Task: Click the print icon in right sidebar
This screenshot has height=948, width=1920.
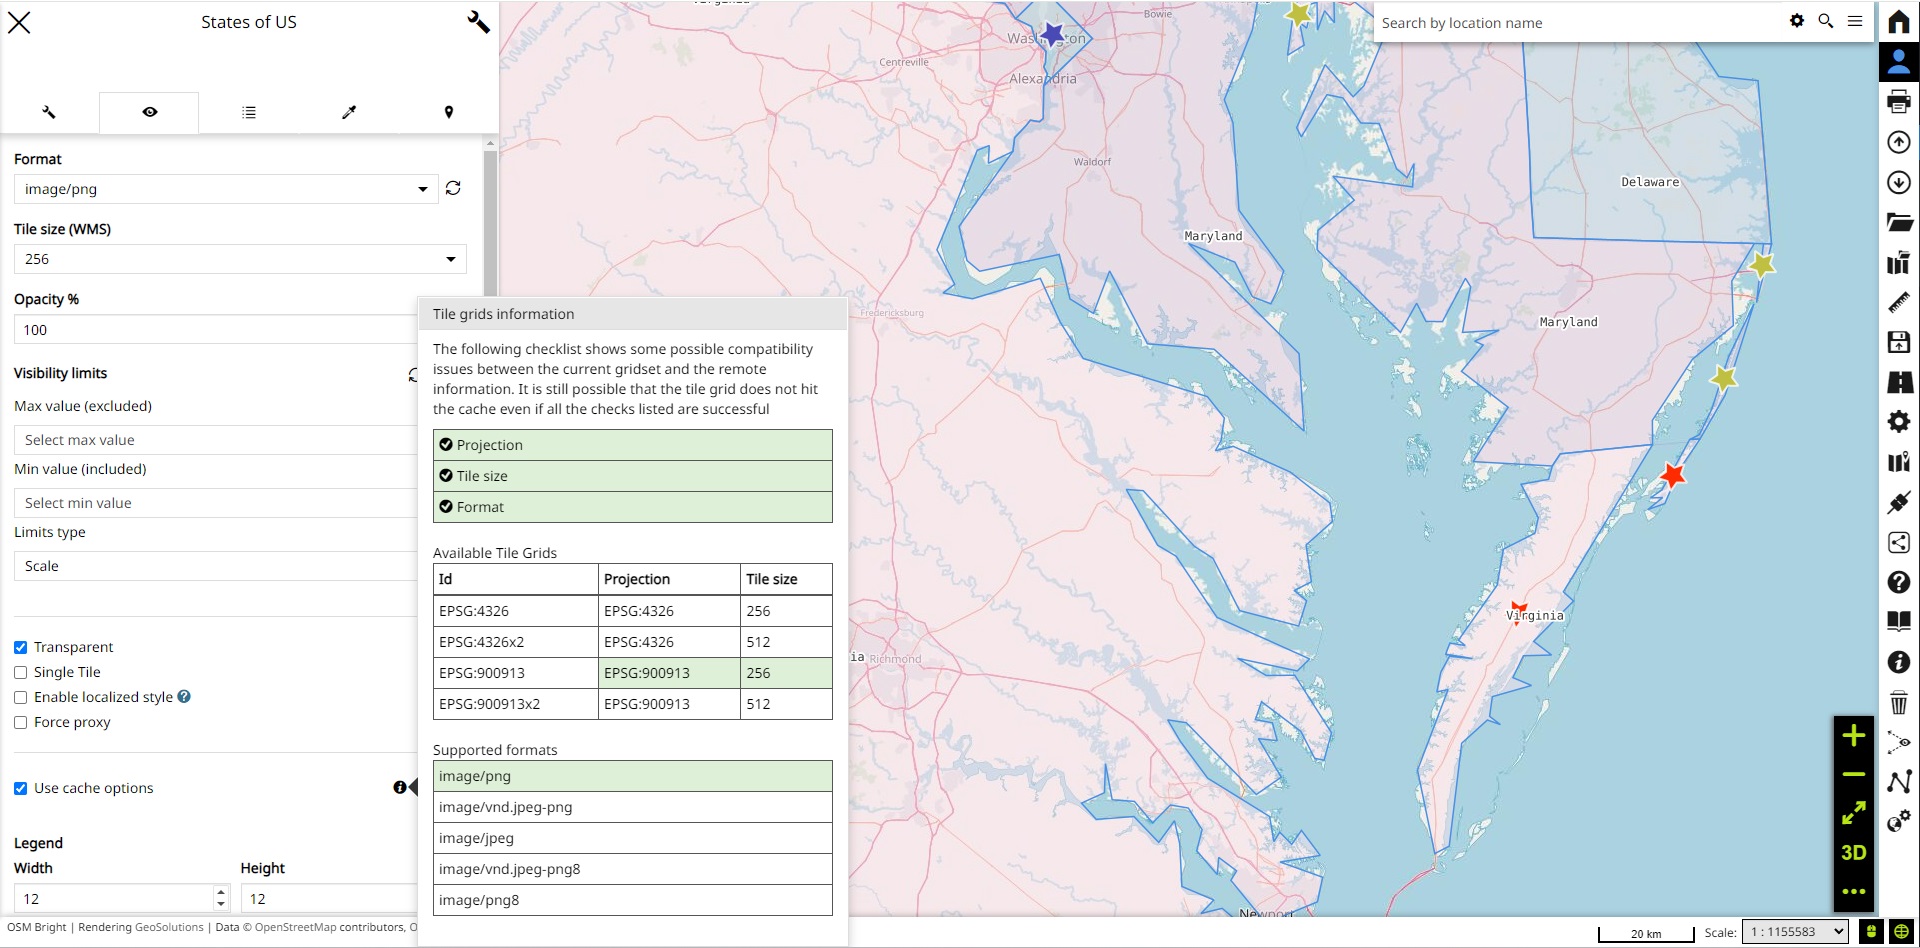Action: click(1898, 102)
